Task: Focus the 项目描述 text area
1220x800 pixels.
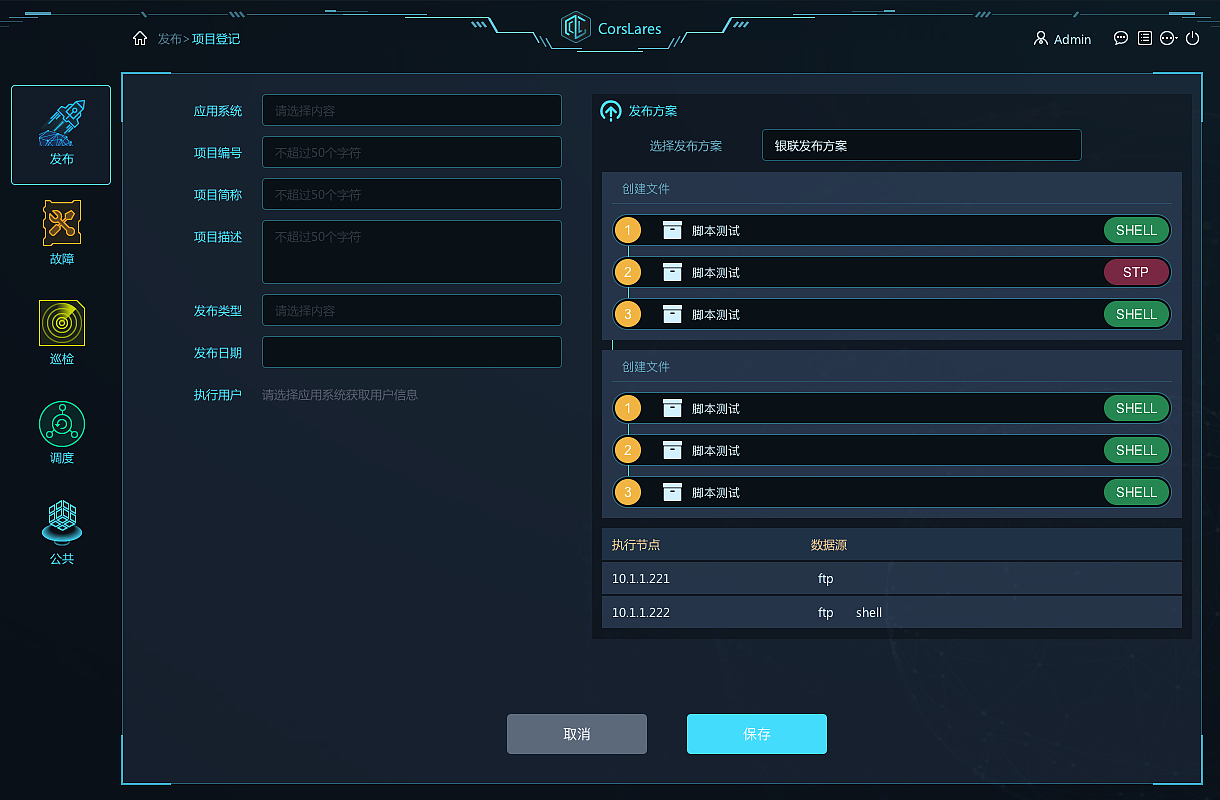Action: [x=412, y=252]
